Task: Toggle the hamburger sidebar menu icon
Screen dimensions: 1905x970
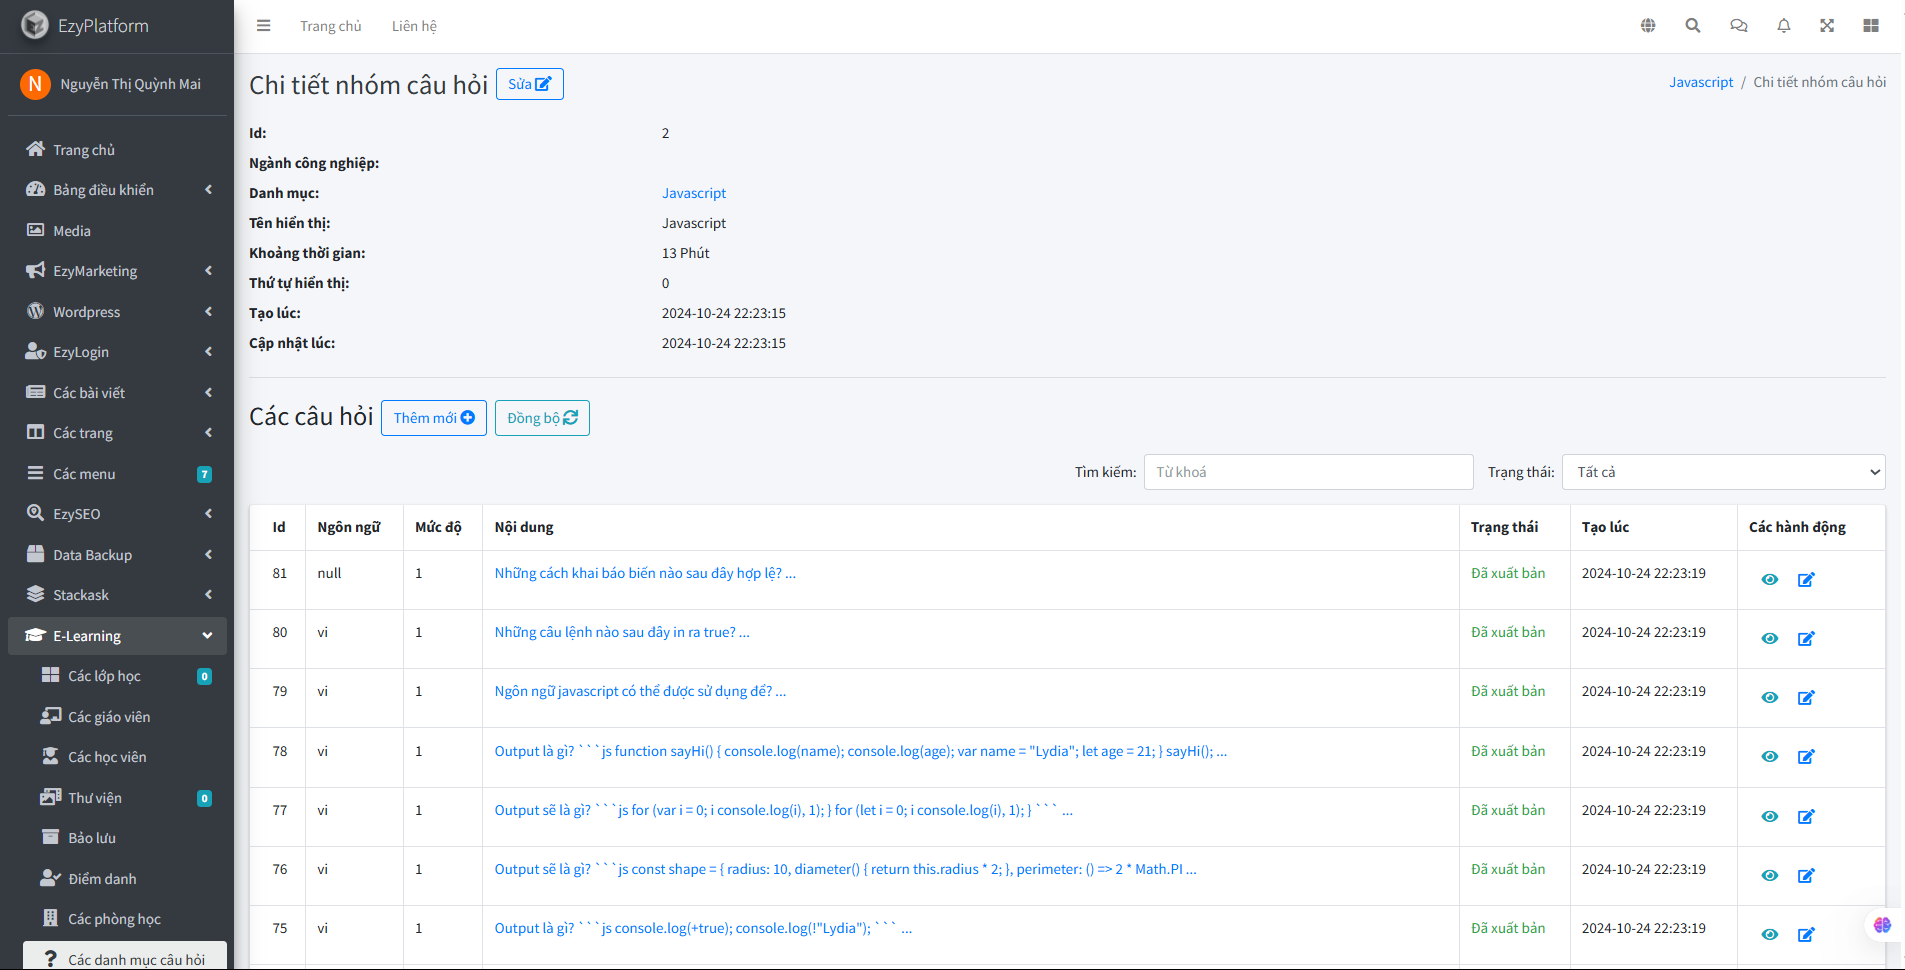Action: coord(263,26)
